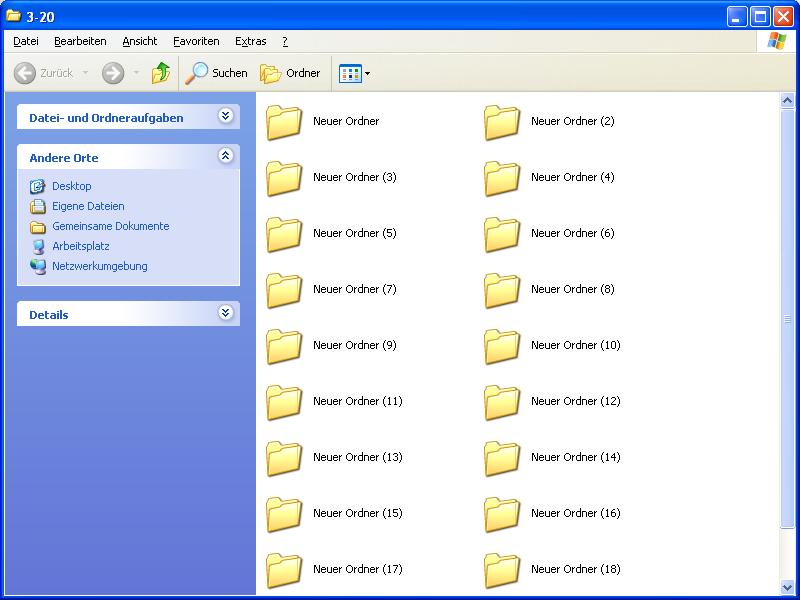Go to Eigene Dateien link
800x600 pixels.
[x=88, y=206]
